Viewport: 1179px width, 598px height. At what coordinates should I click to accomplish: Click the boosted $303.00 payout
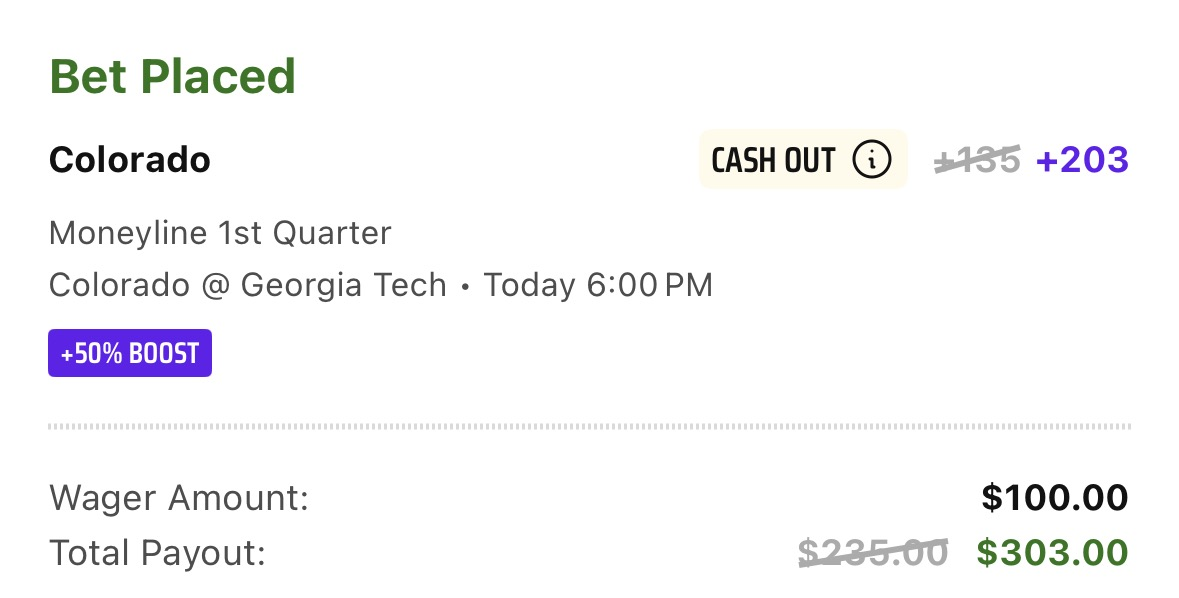coord(1053,553)
